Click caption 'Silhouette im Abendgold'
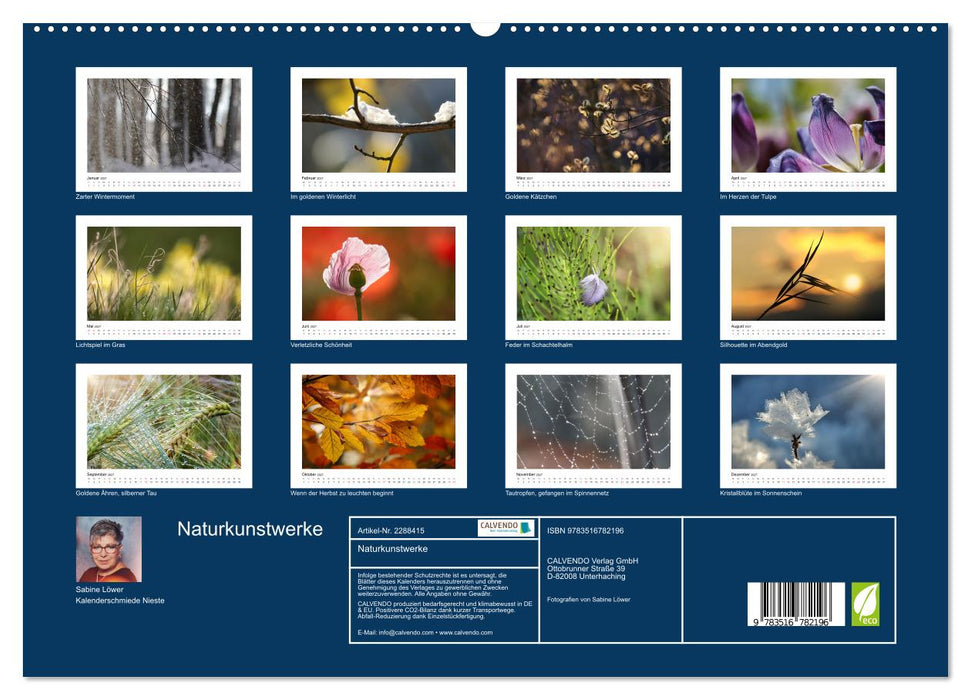 point(753,345)
